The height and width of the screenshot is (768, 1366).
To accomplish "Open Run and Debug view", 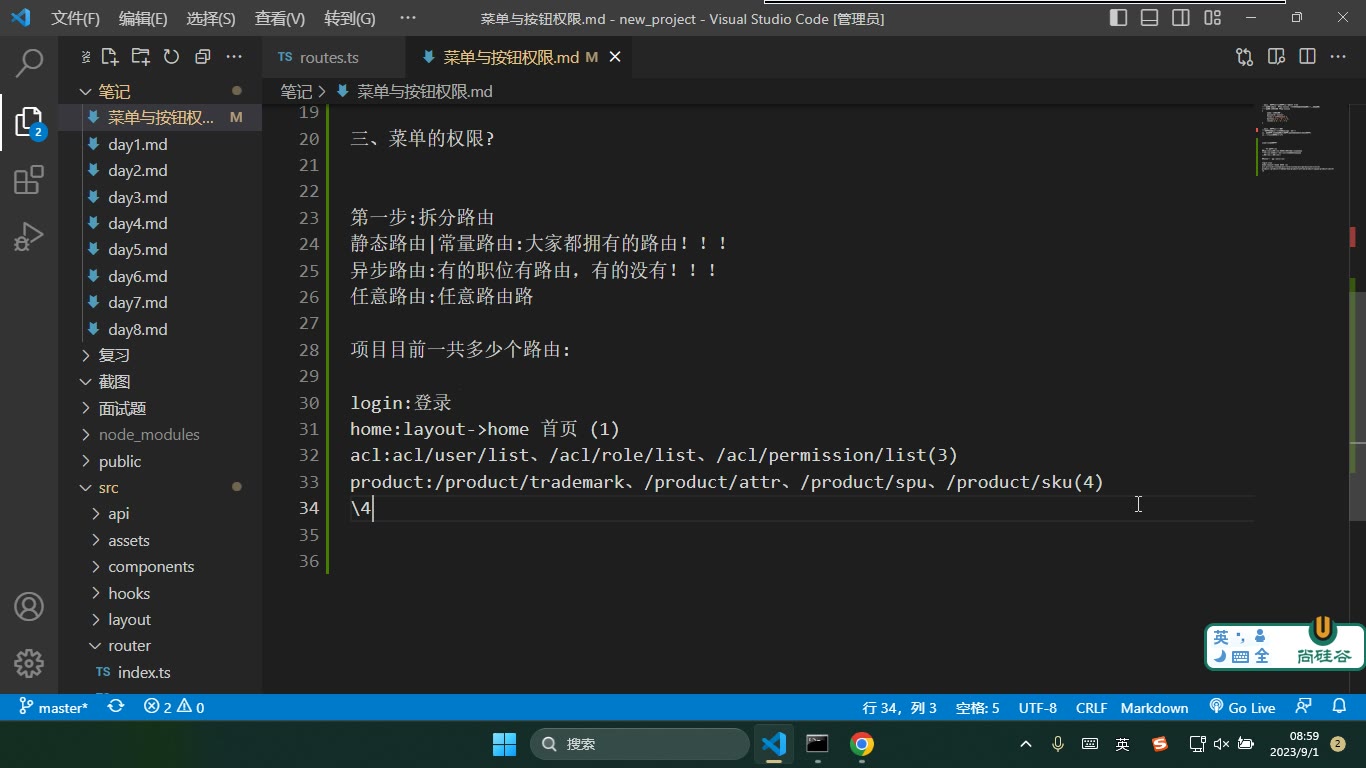I will 29,237.
